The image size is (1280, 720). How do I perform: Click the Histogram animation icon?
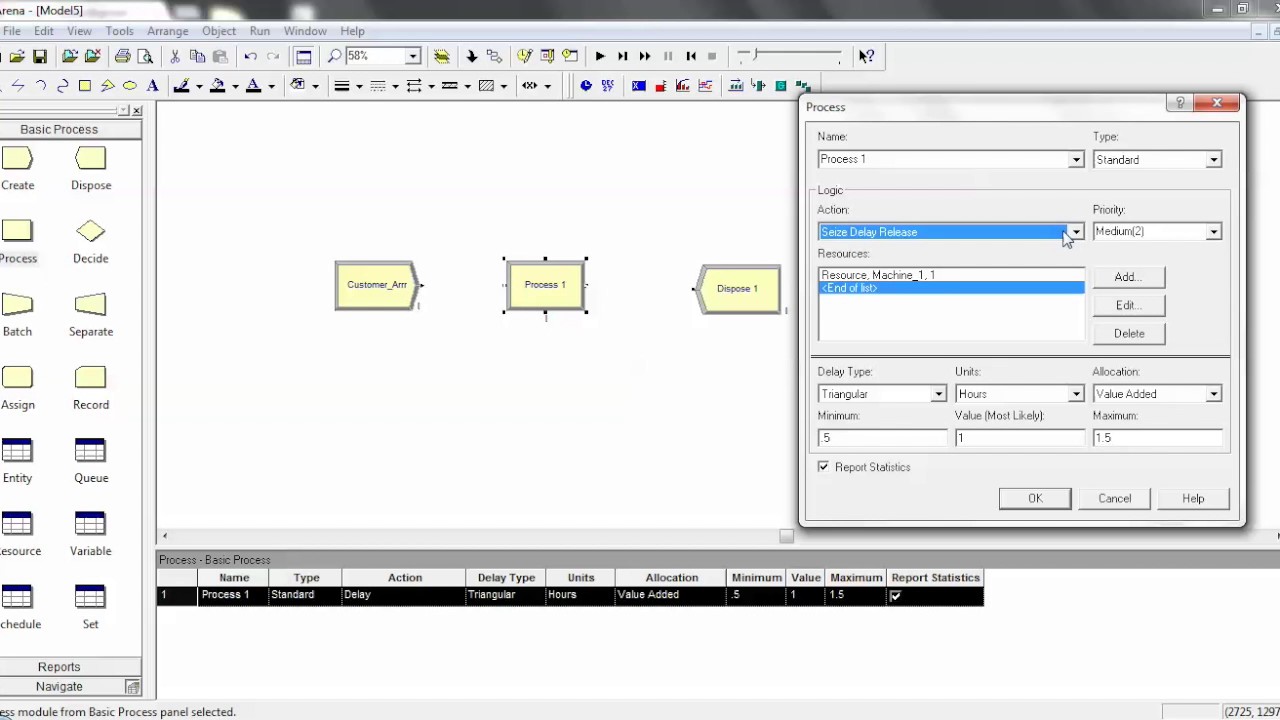point(683,86)
